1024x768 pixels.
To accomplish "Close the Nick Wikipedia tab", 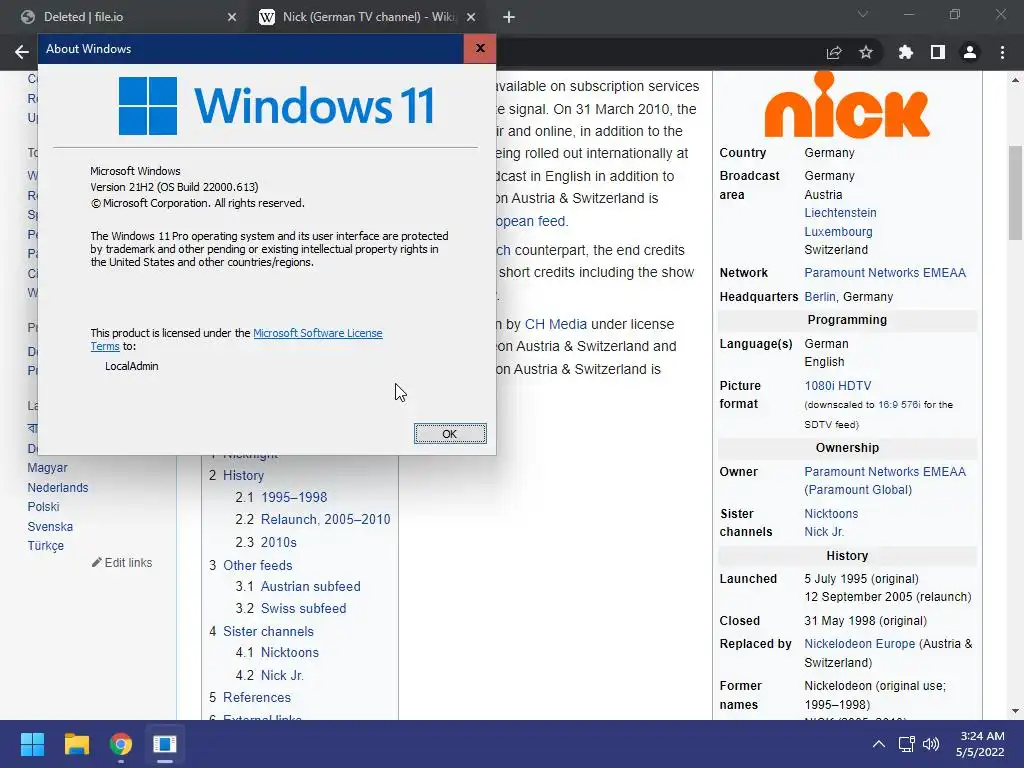I will [x=471, y=17].
